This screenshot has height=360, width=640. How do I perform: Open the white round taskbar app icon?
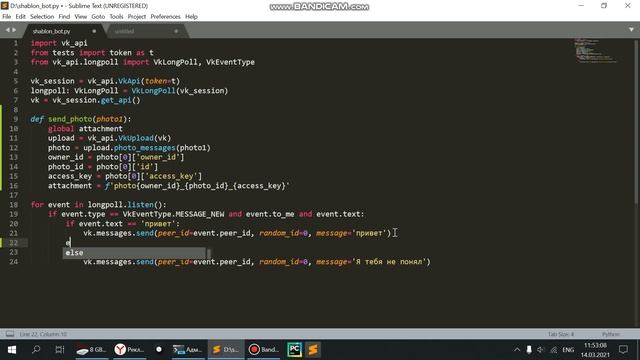(x=159, y=350)
